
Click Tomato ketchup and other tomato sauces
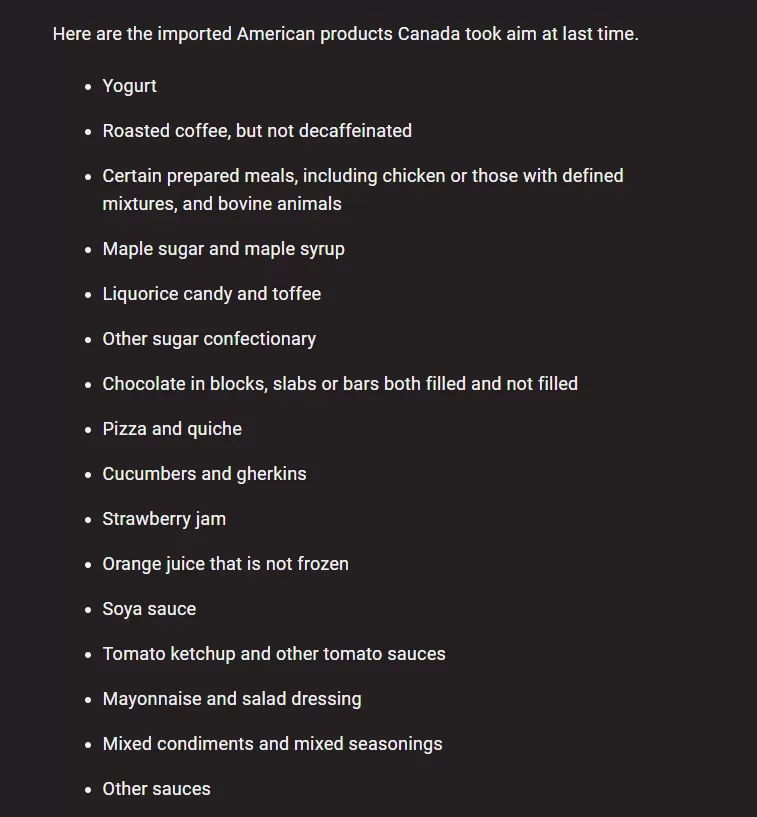point(274,654)
